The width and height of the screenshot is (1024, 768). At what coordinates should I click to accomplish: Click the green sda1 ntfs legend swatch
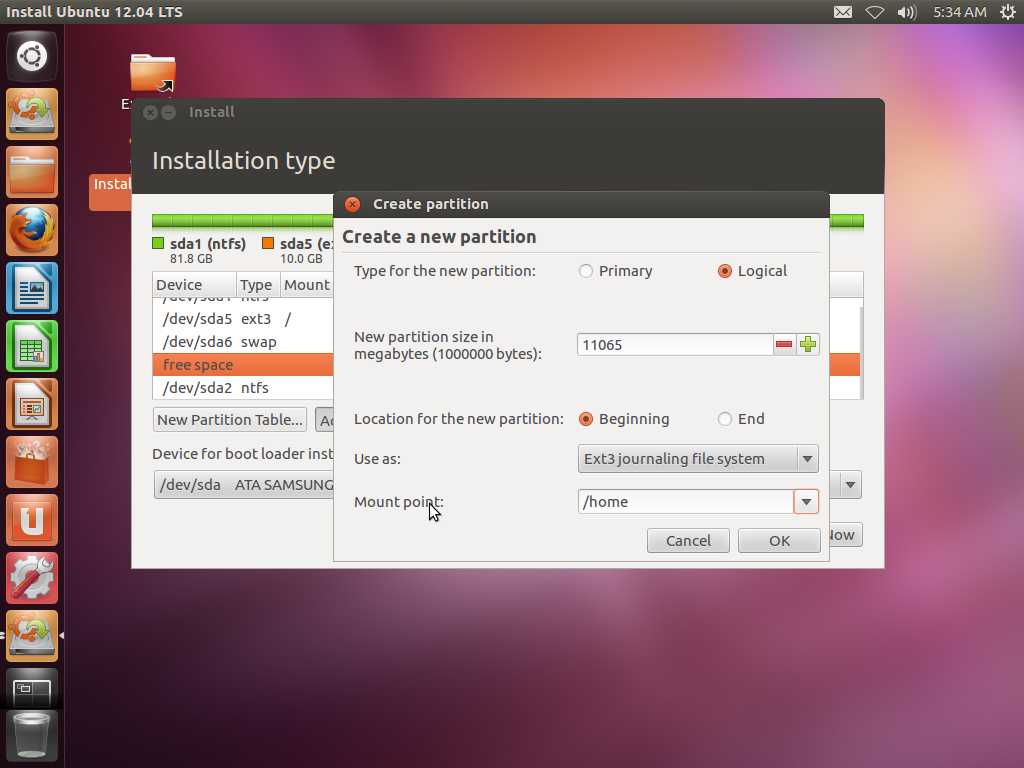158,244
